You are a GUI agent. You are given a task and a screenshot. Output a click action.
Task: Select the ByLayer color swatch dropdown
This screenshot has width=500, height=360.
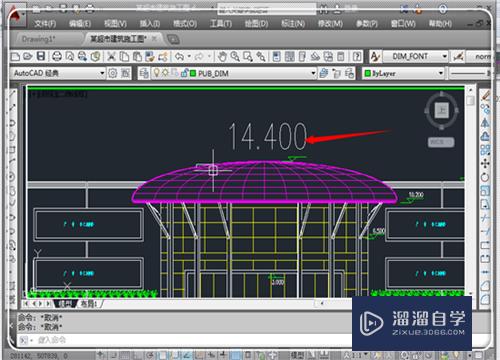[404, 73]
